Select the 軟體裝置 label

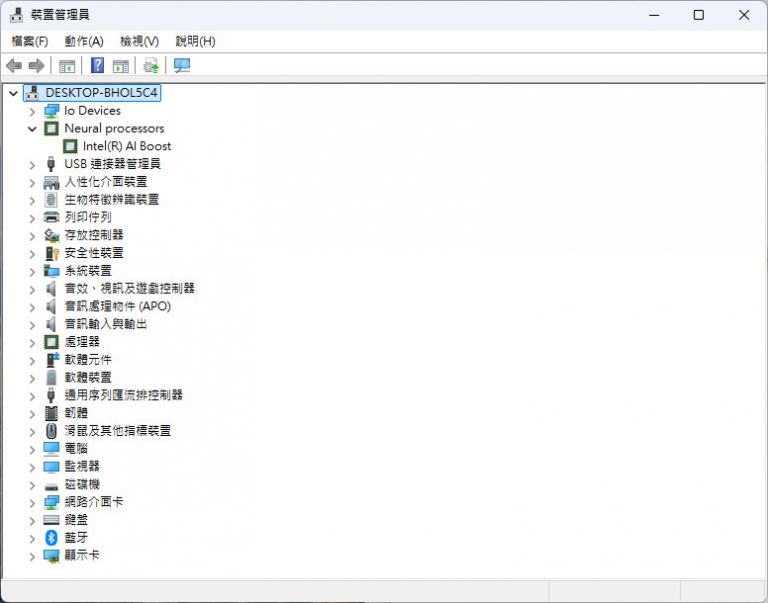(x=88, y=377)
